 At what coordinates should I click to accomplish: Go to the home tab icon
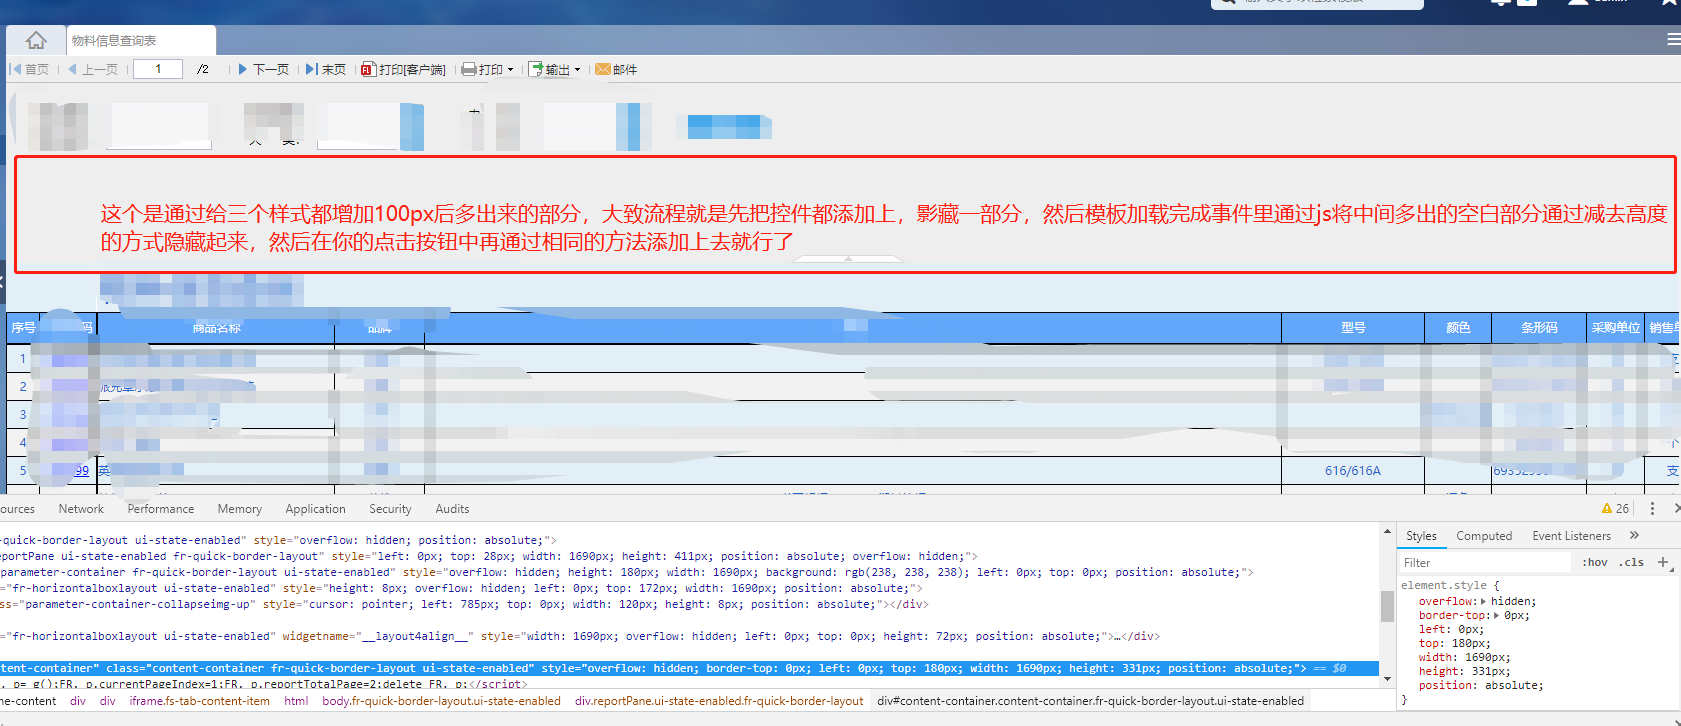(x=36, y=40)
